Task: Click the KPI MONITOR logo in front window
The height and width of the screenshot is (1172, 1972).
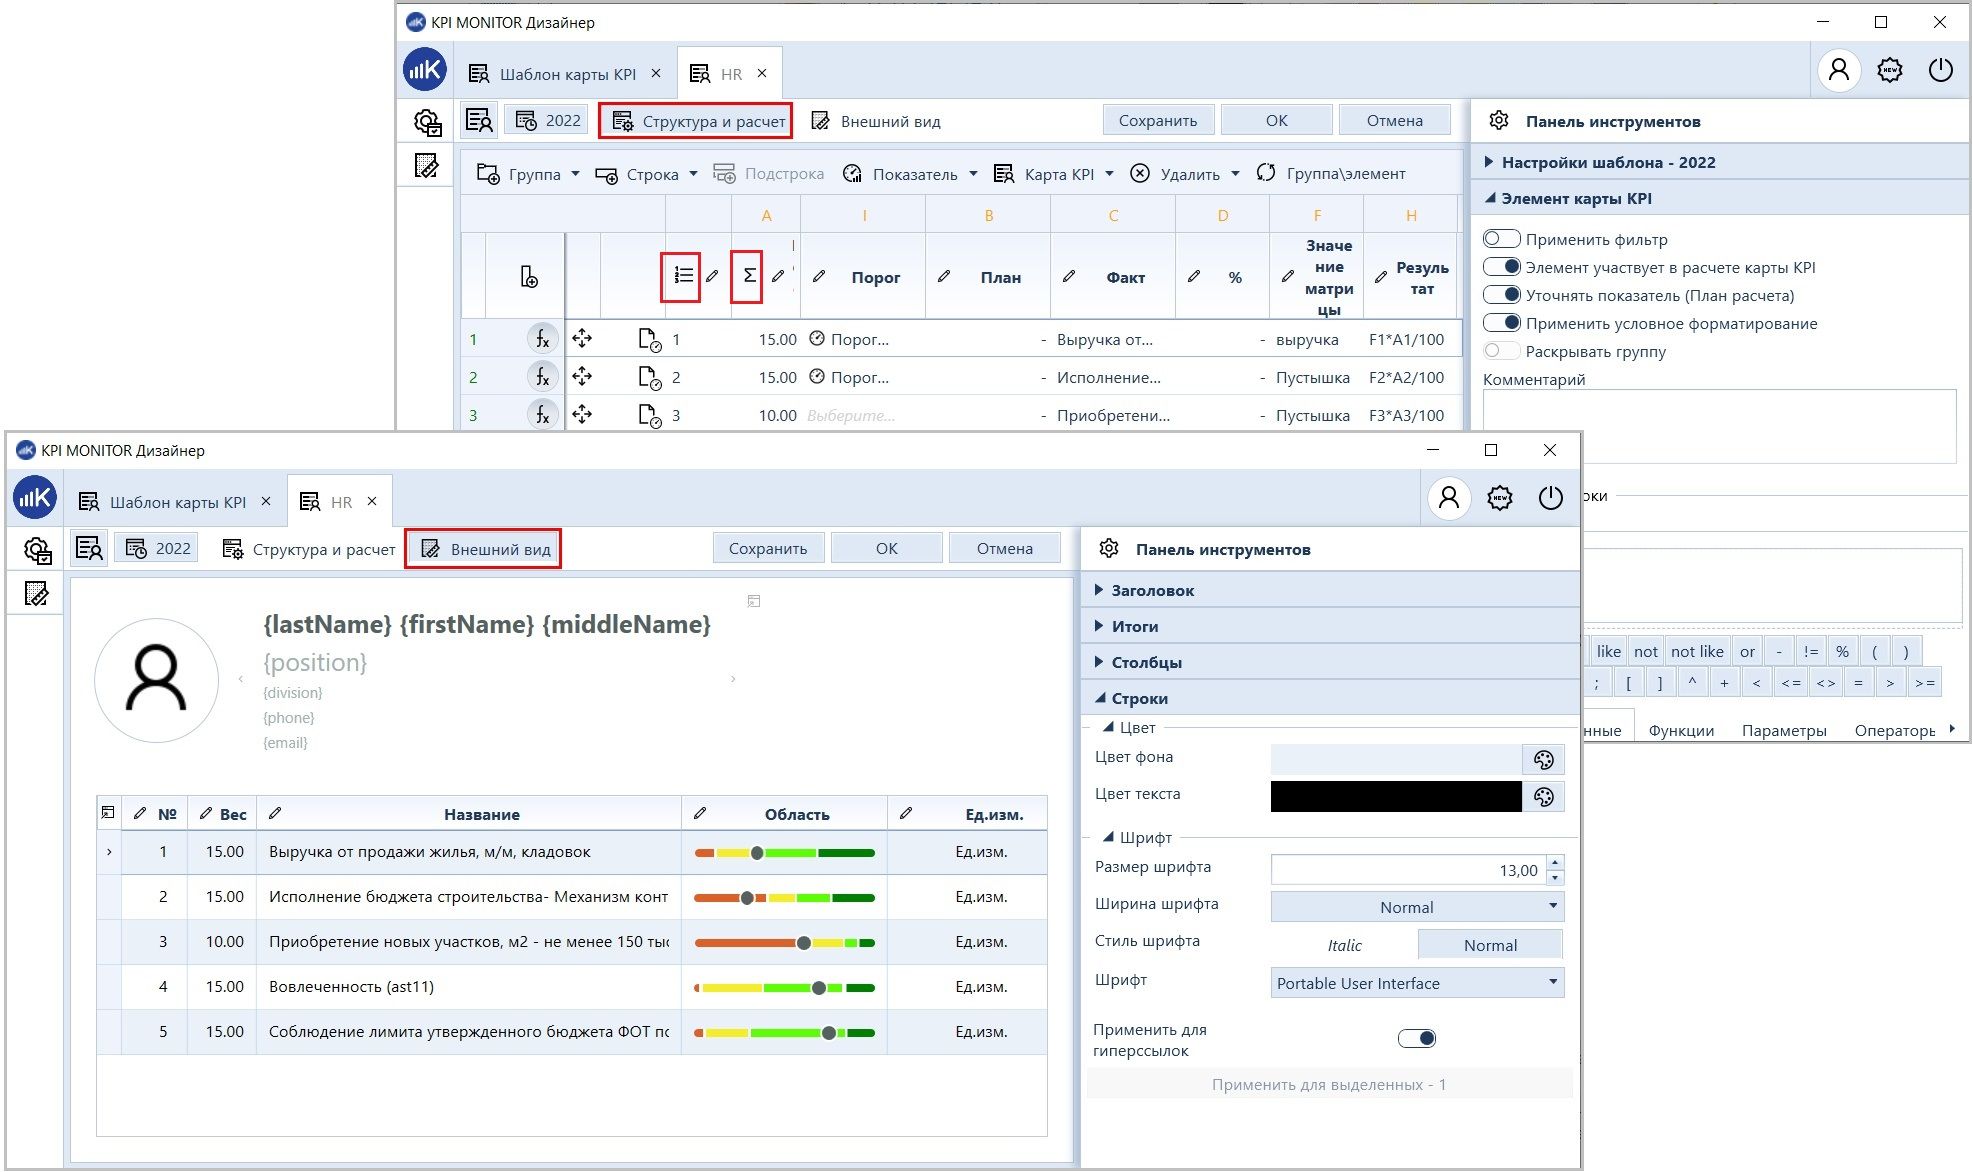Action: click(34, 498)
